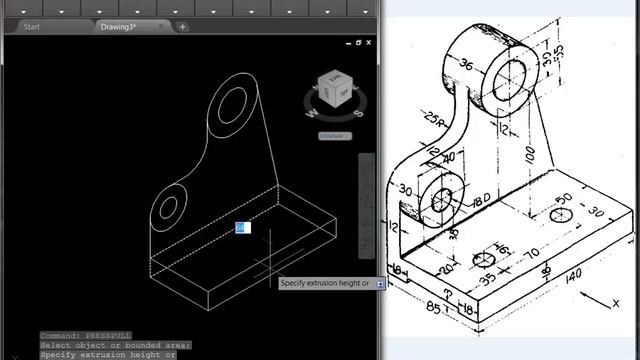
Task: Open the options arrow in extrusion height prompt
Action: coord(380,284)
